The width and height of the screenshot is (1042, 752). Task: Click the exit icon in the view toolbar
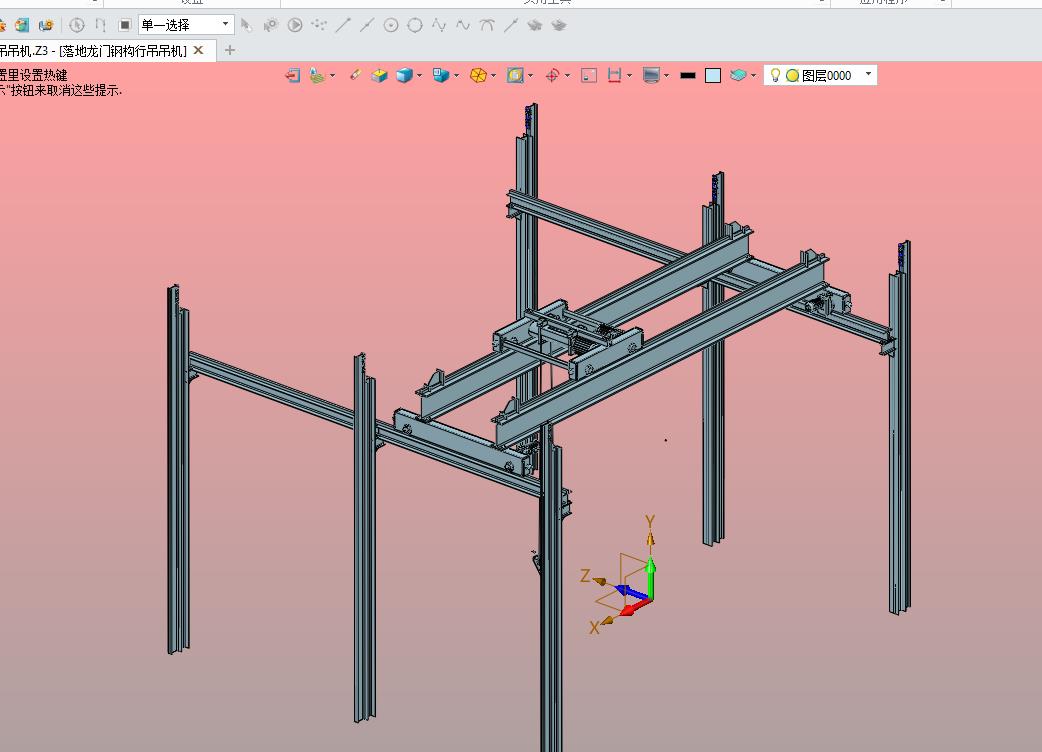tap(293, 75)
